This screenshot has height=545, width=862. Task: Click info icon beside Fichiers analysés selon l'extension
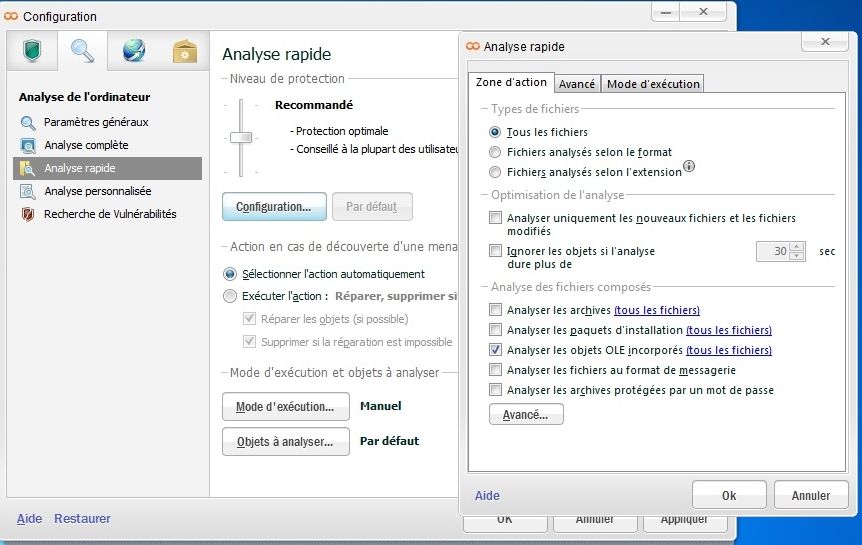click(689, 166)
